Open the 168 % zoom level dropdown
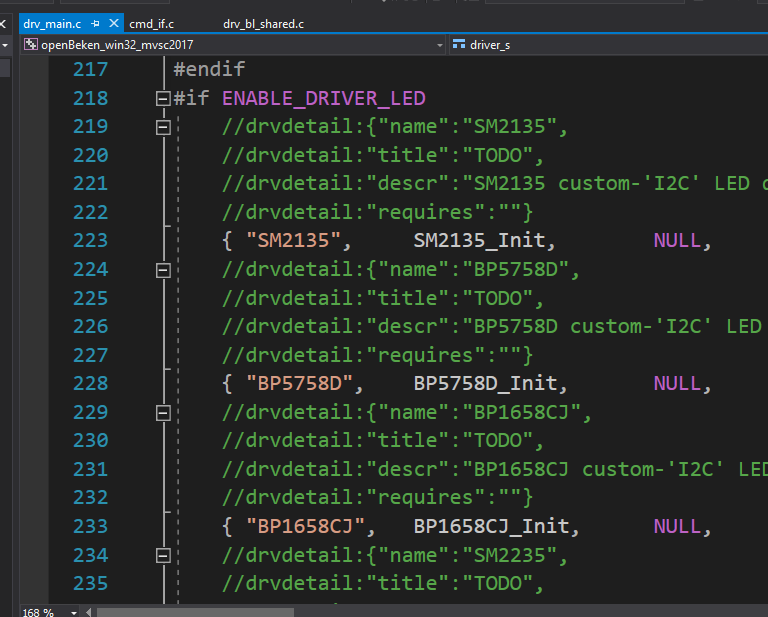 point(73,612)
